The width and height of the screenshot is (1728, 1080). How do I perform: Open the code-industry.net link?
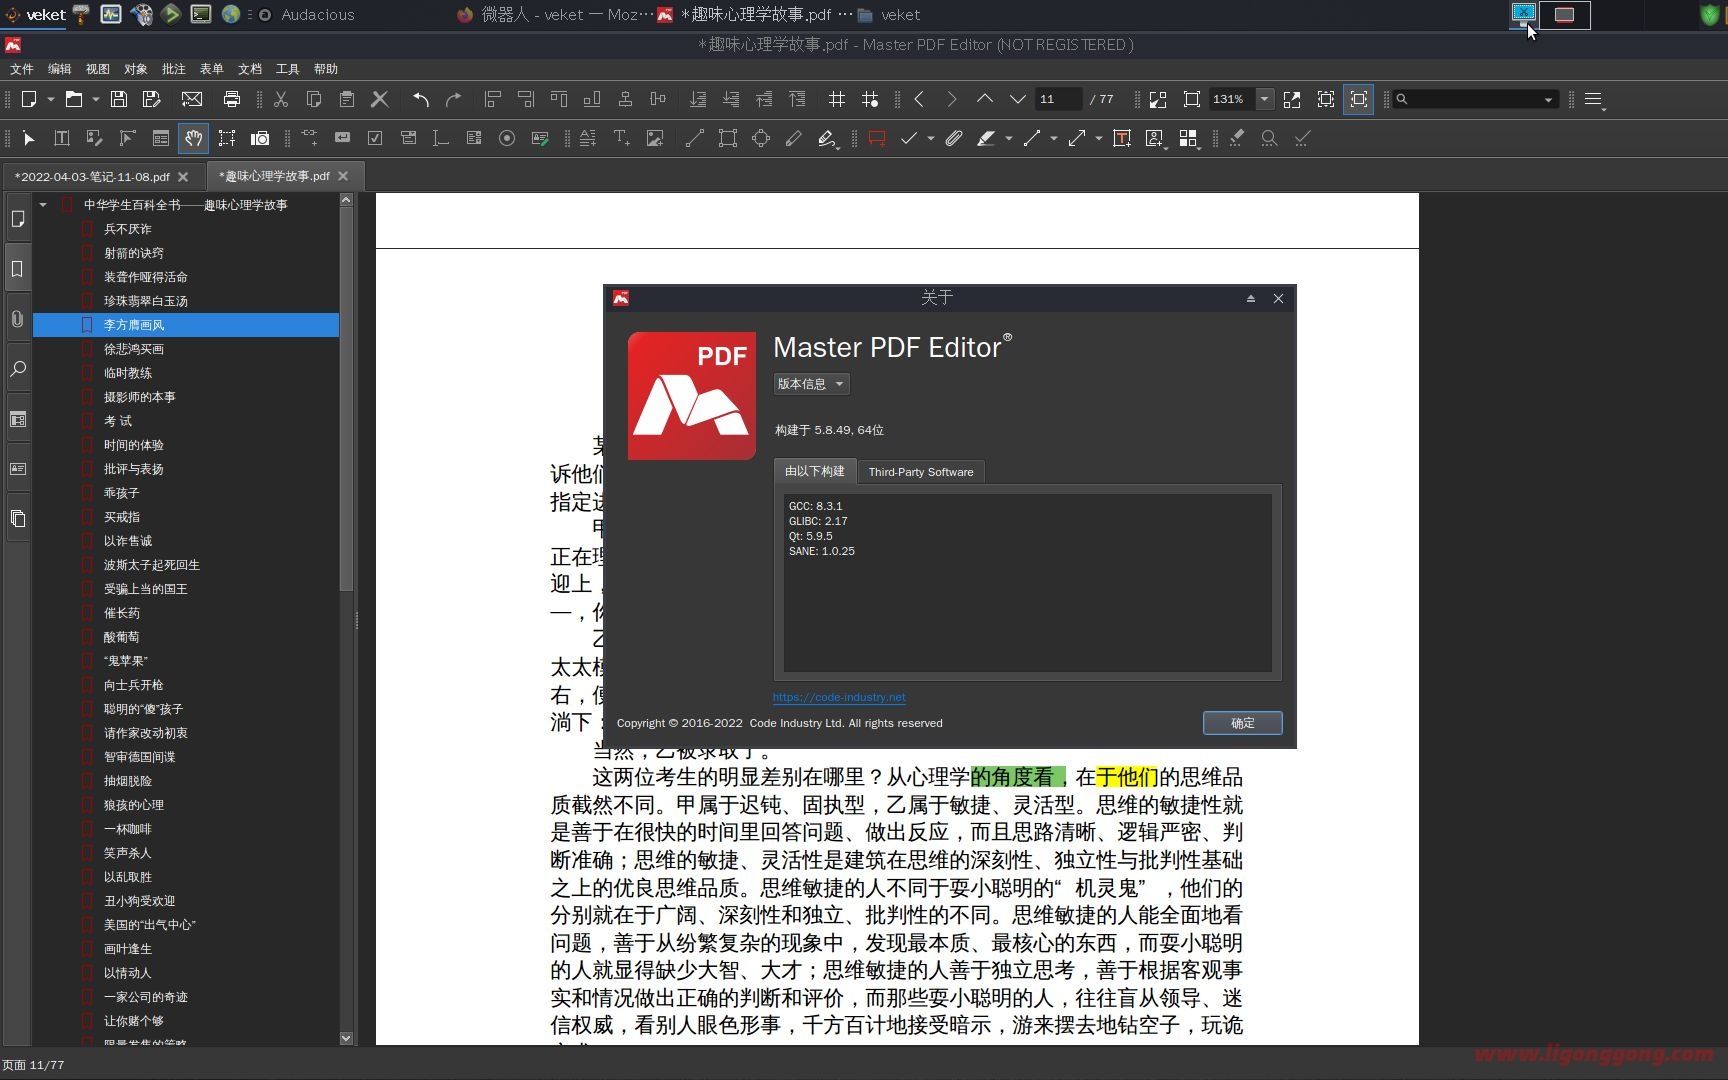pos(839,697)
